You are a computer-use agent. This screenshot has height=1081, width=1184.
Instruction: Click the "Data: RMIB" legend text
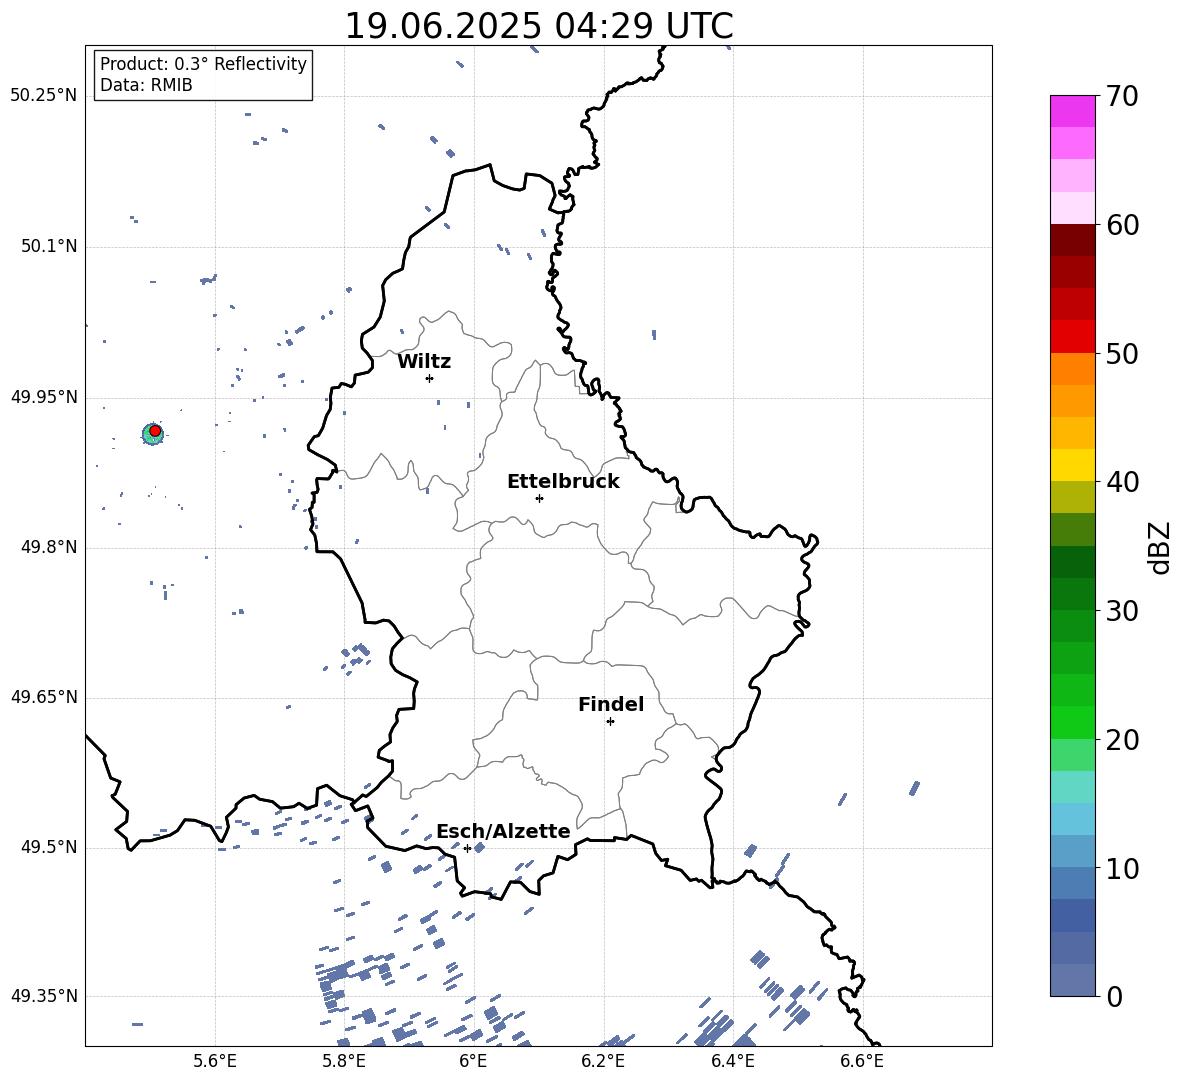[x=146, y=85]
